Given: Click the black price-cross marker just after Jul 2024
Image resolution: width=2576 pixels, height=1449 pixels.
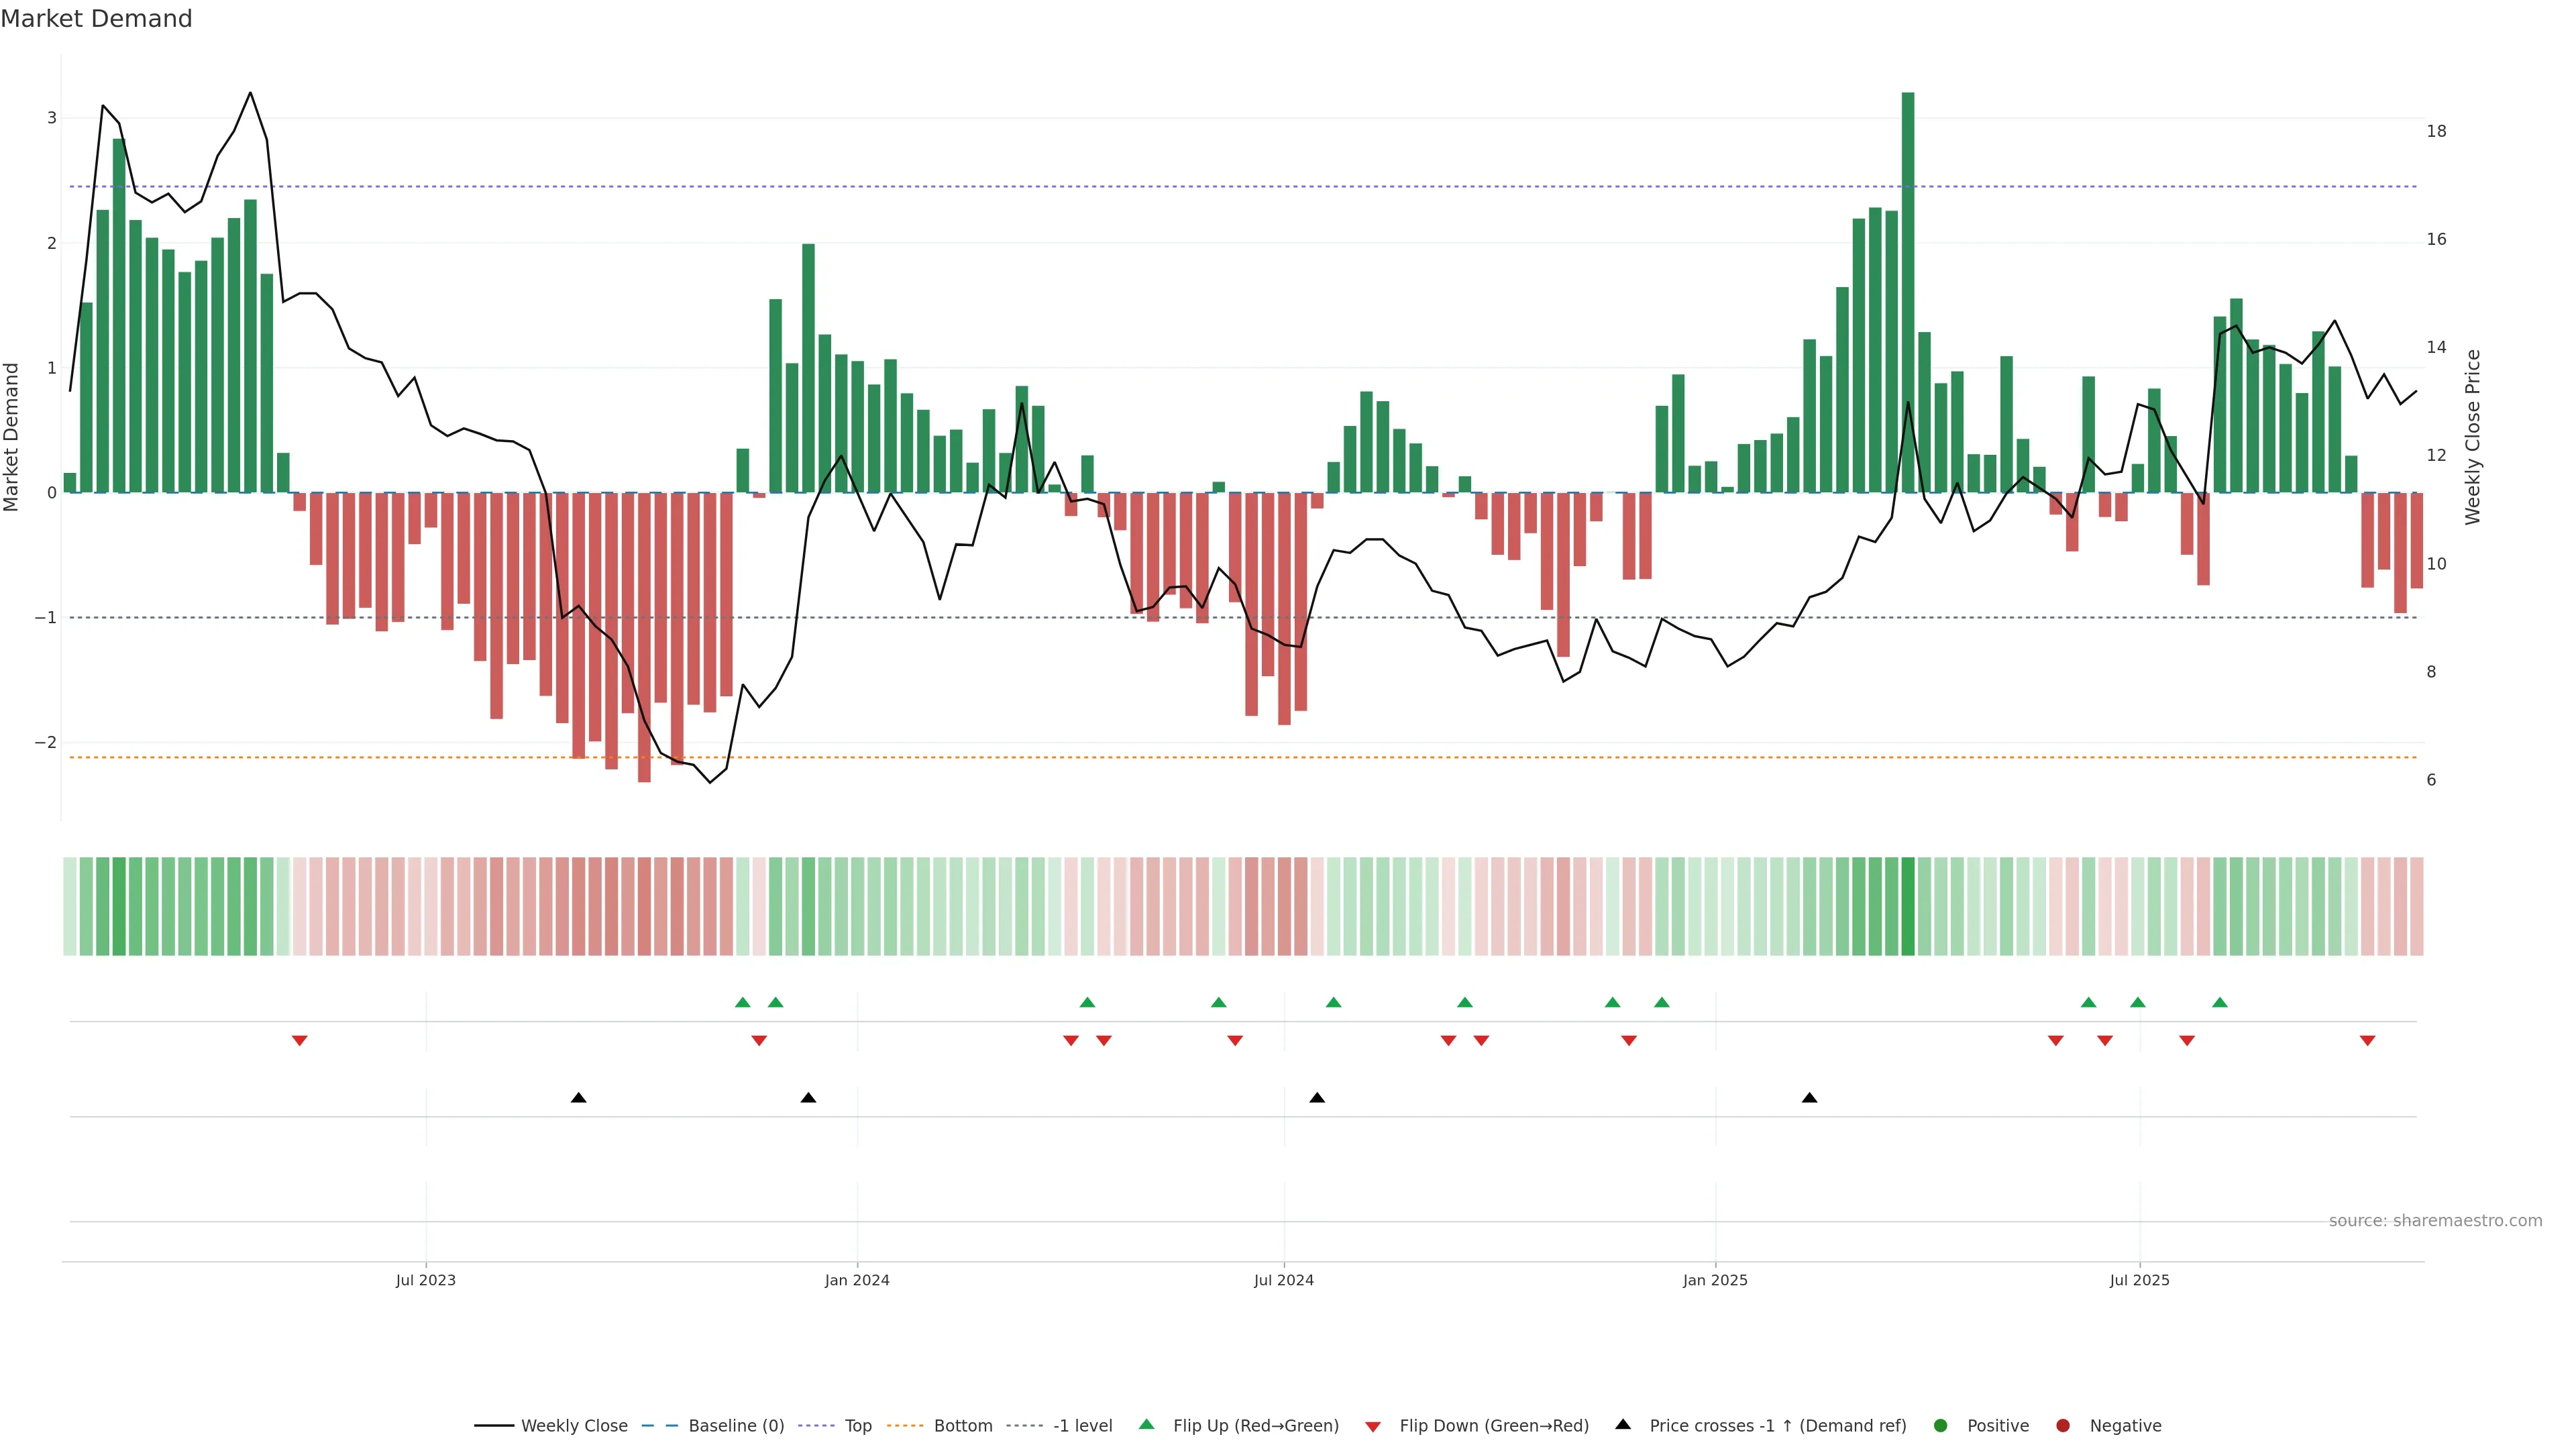Looking at the screenshot, I should coord(1317,1098).
